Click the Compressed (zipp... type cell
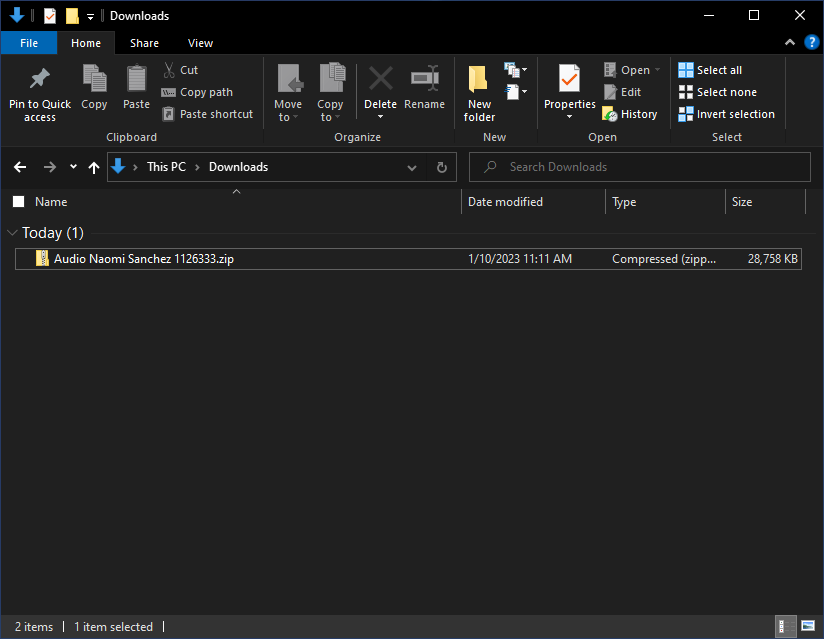Image resolution: width=824 pixels, height=639 pixels. (664, 259)
